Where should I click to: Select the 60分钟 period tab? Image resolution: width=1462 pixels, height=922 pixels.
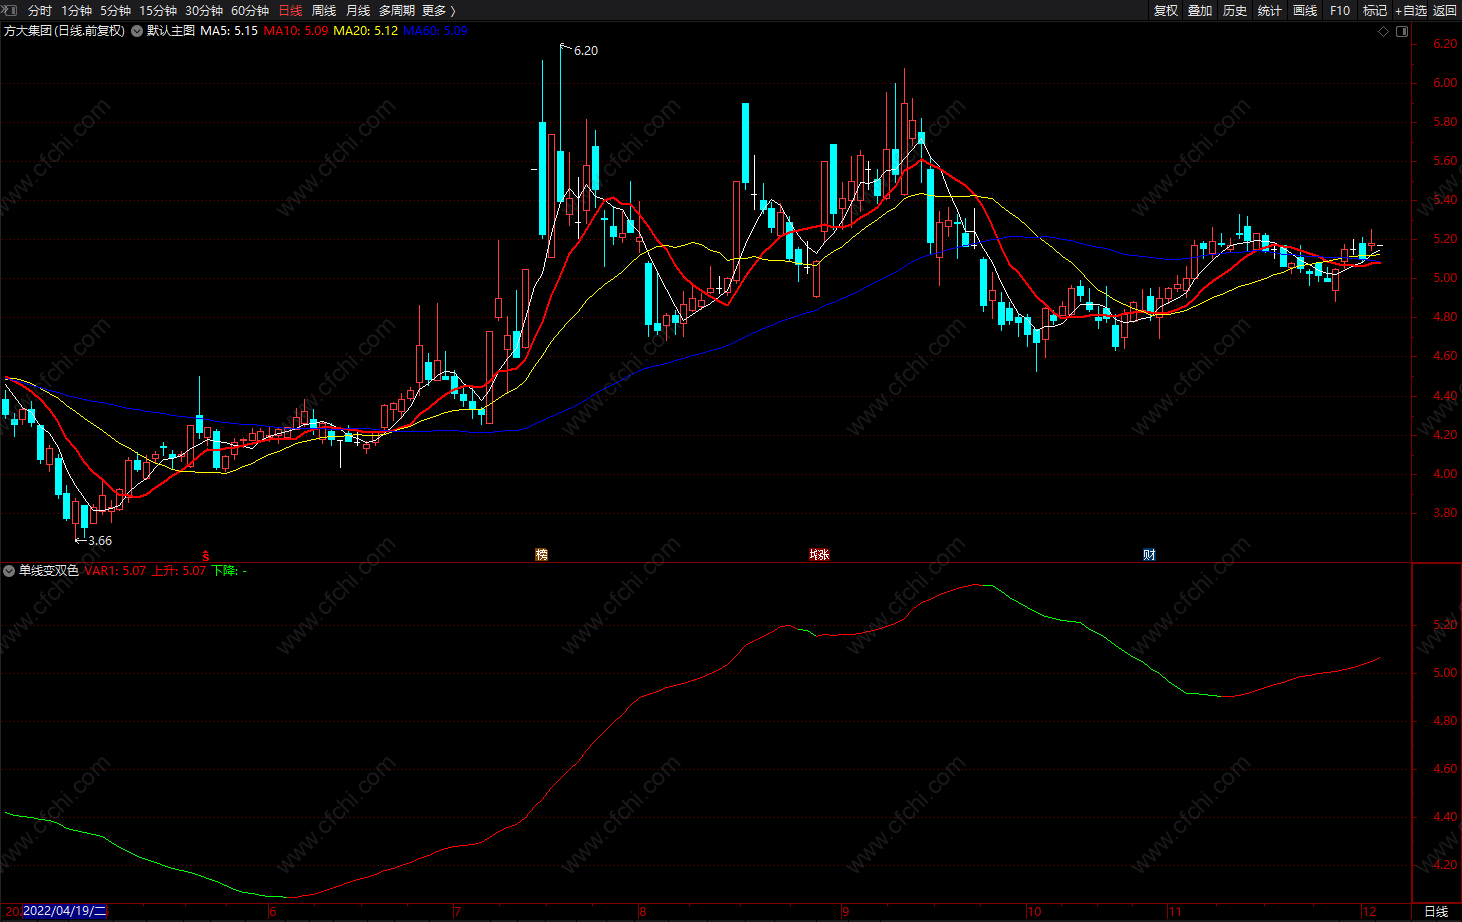click(250, 10)
